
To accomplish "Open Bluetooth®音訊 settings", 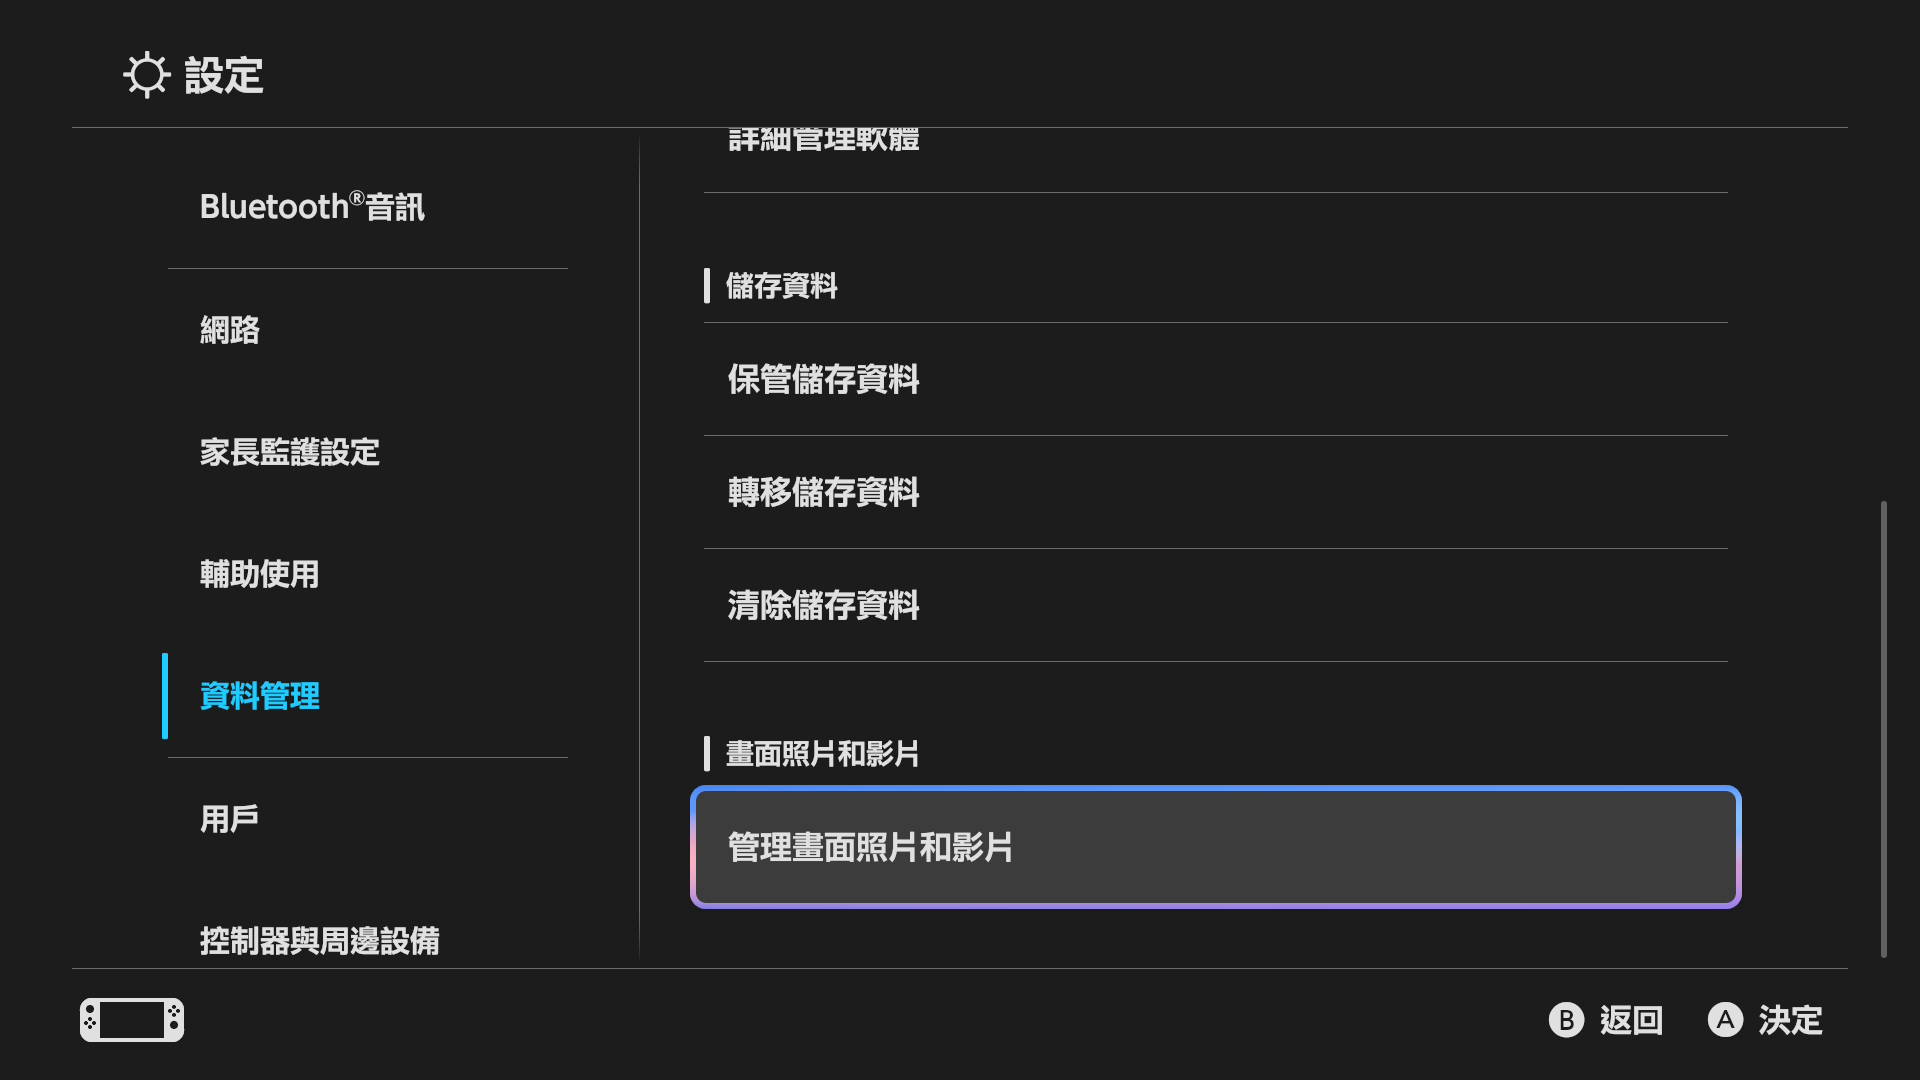I will pyautogui.click(x=312, y=207).
